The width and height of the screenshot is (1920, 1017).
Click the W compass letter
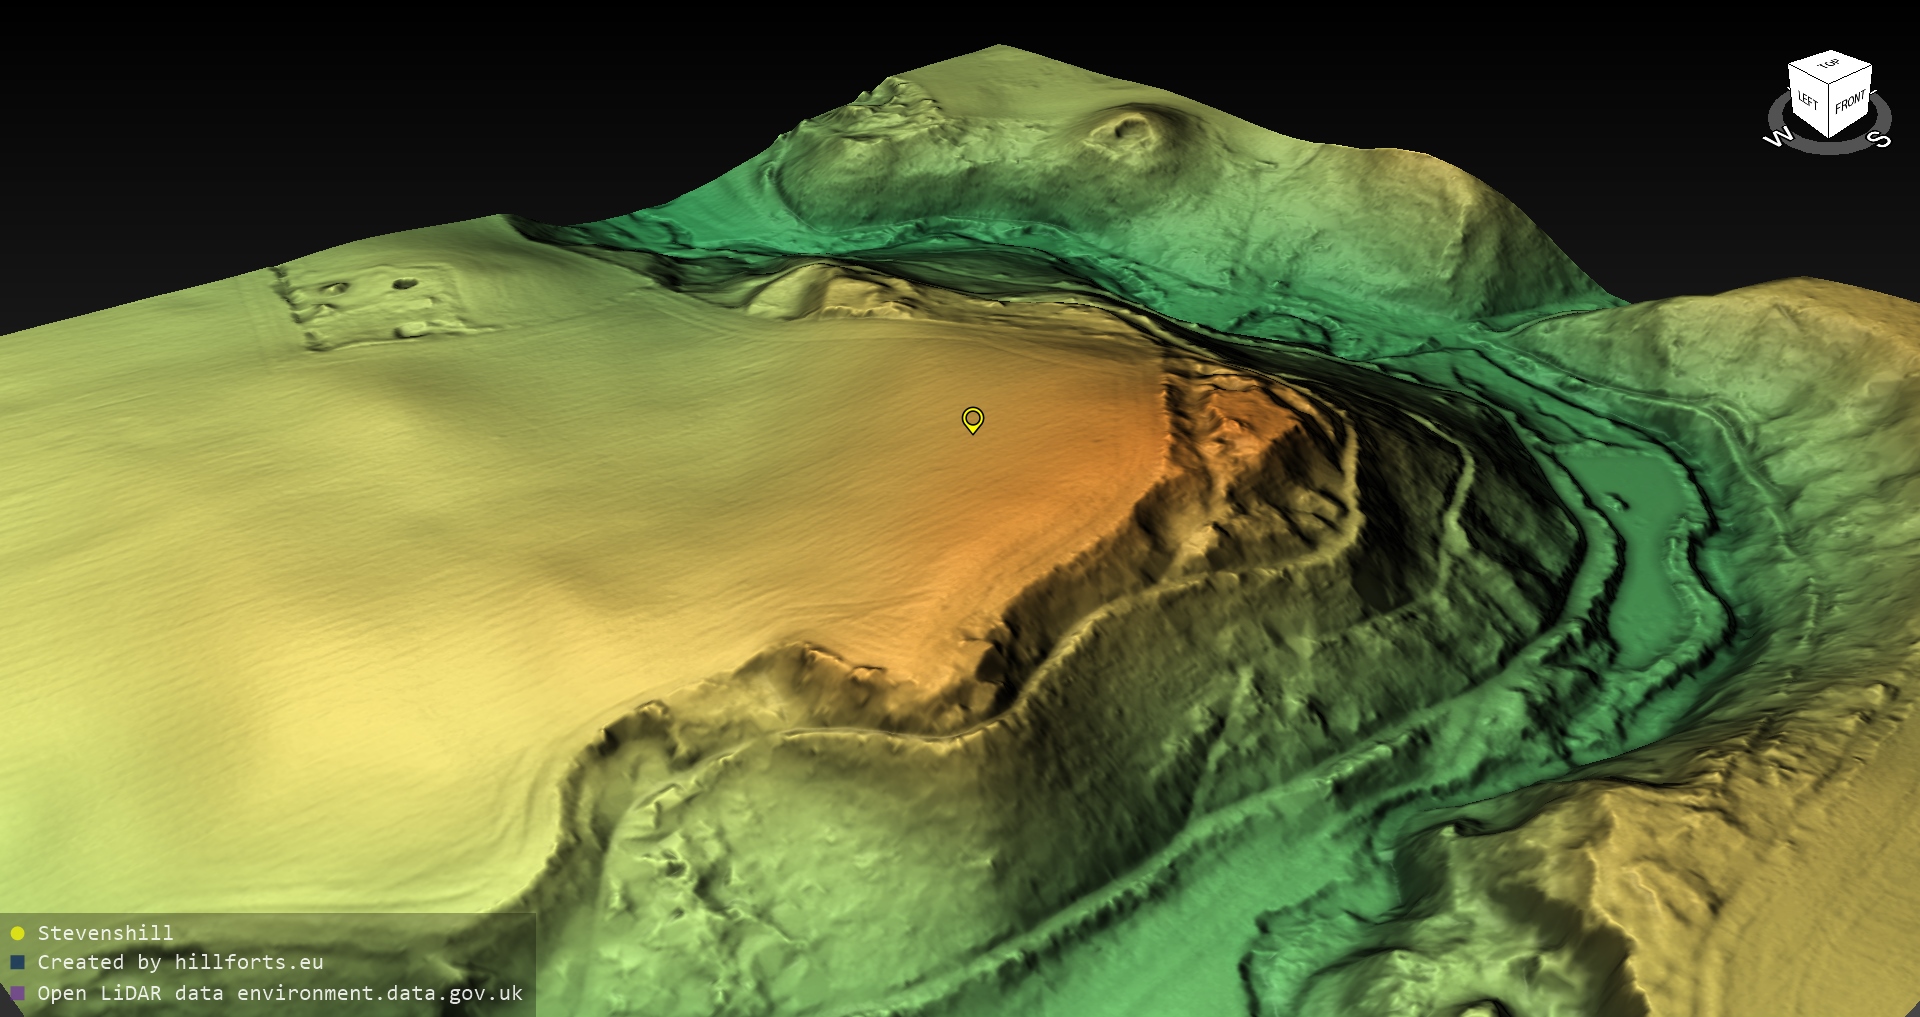(x=1778, y=138)
